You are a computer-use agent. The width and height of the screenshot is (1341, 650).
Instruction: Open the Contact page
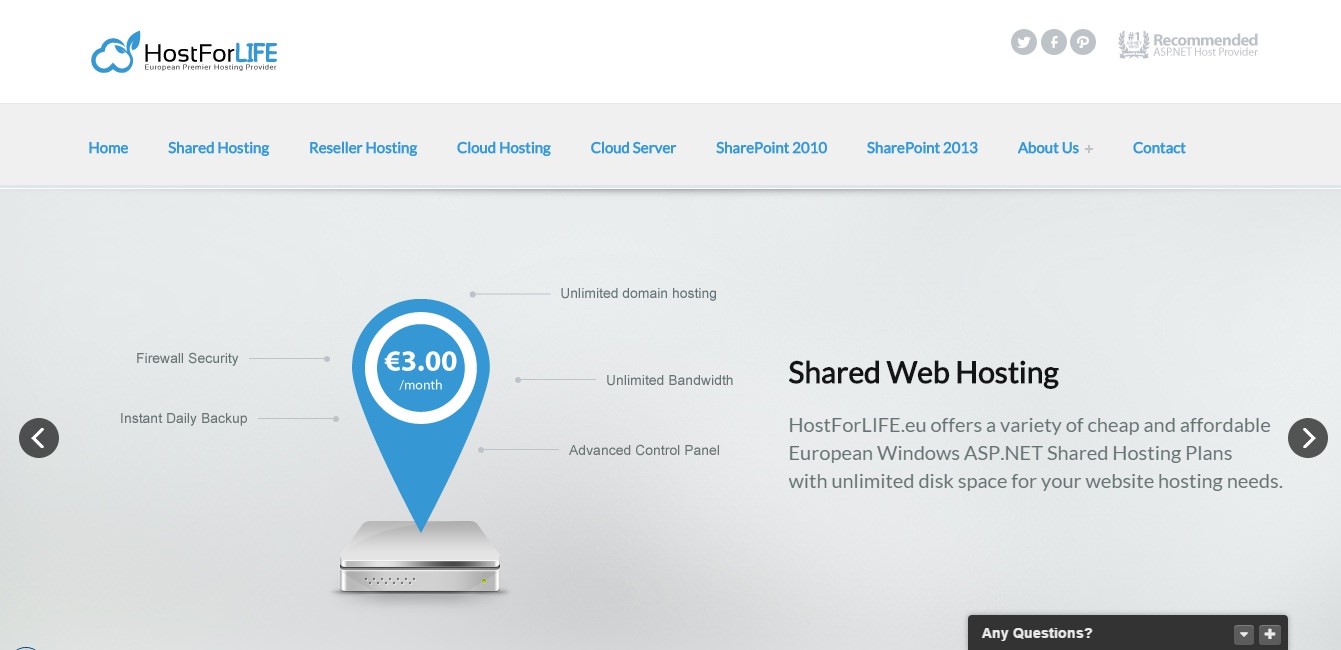pyautogui.click(x=1159, y=148)
